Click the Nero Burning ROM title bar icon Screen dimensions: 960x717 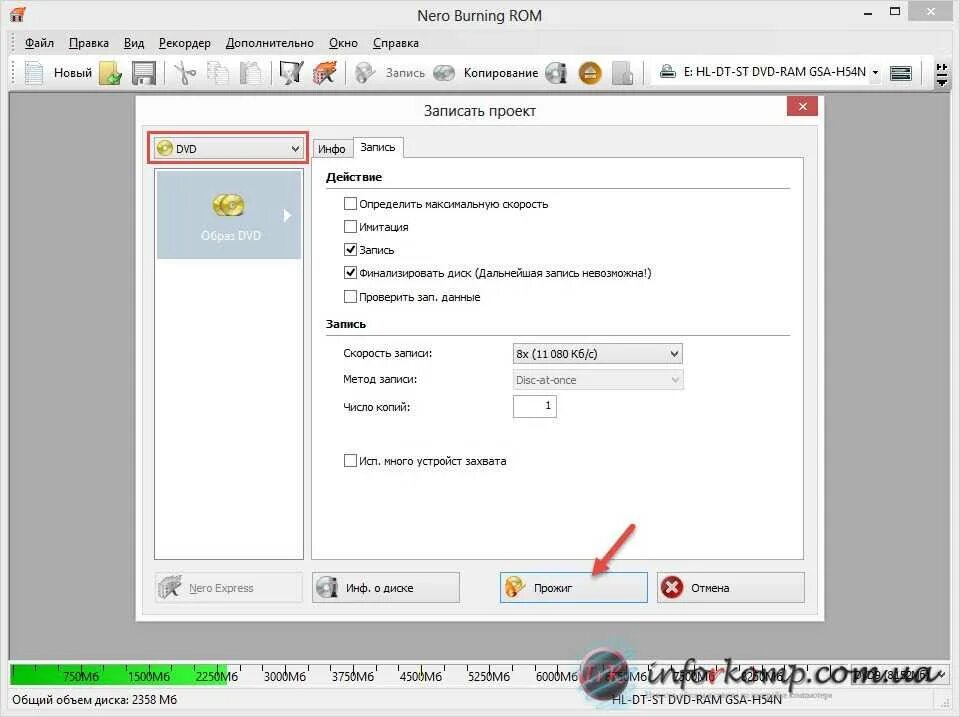[x=18, y=13]
